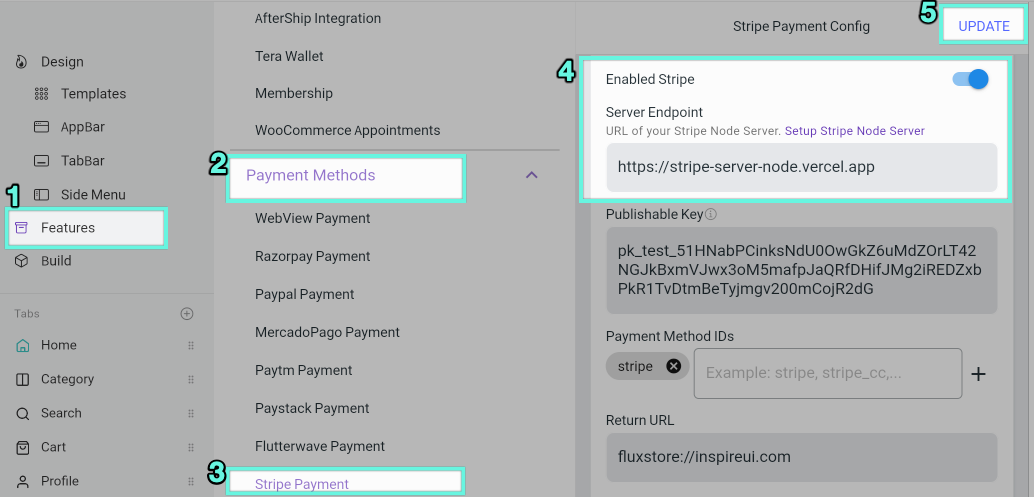This screenshot has height=497, width=1034.
Task: Collapse the Payment Methods section chevron
Action: pyautogui.click(x=532, y=175)
